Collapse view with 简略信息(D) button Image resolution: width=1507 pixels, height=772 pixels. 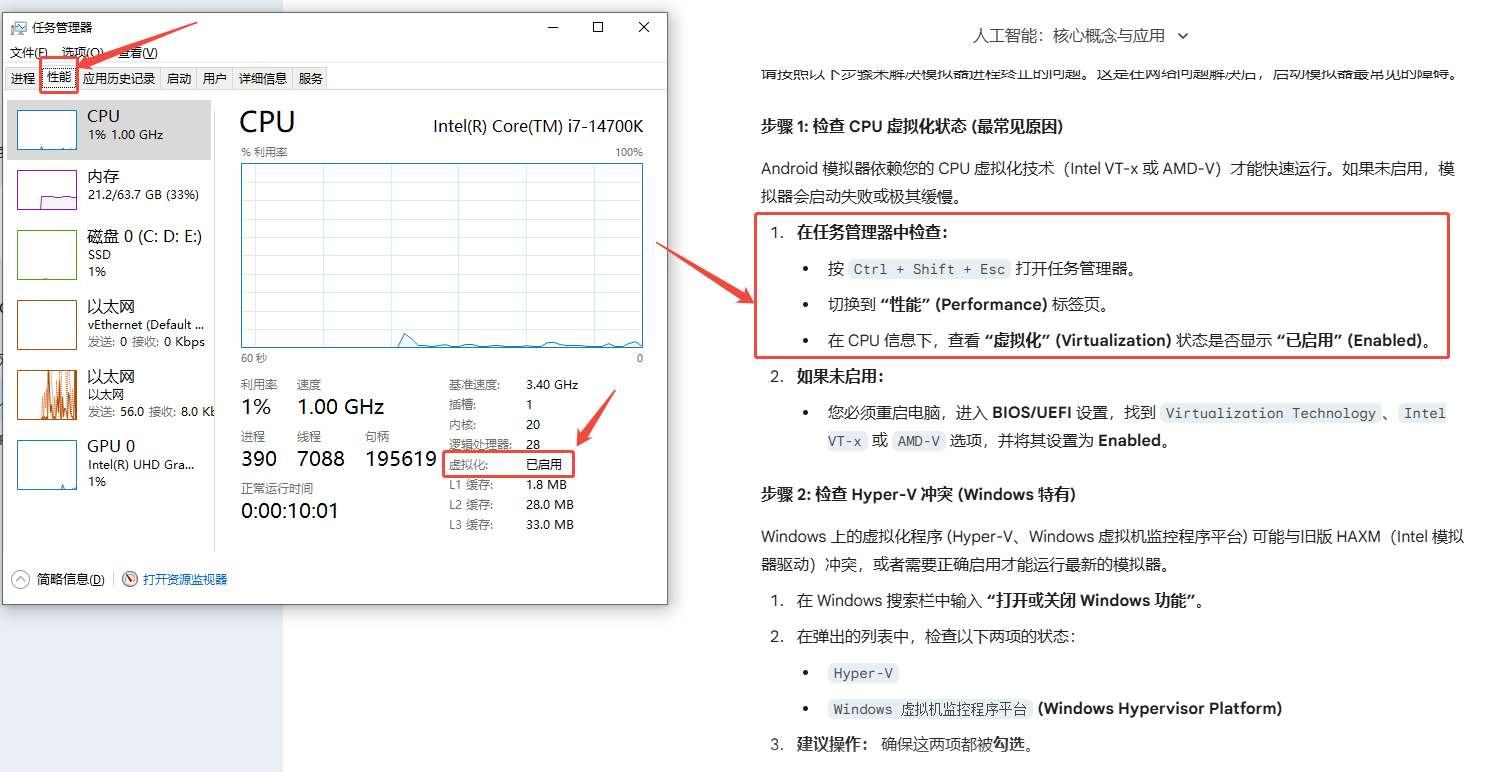pos(70,579)
